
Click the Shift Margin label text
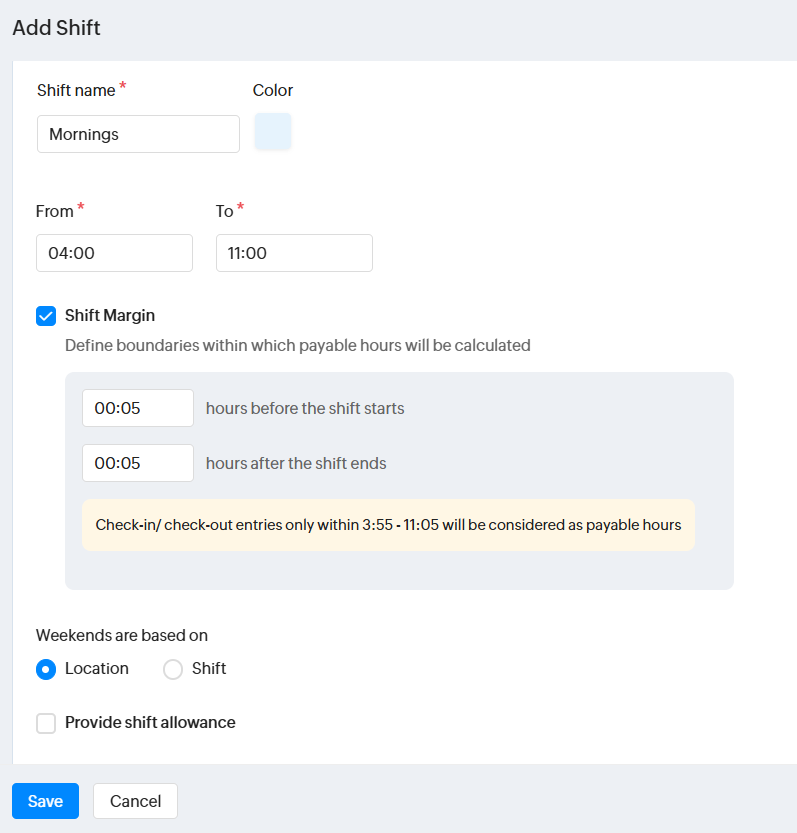pyautogui.click(x=110, y=316)
